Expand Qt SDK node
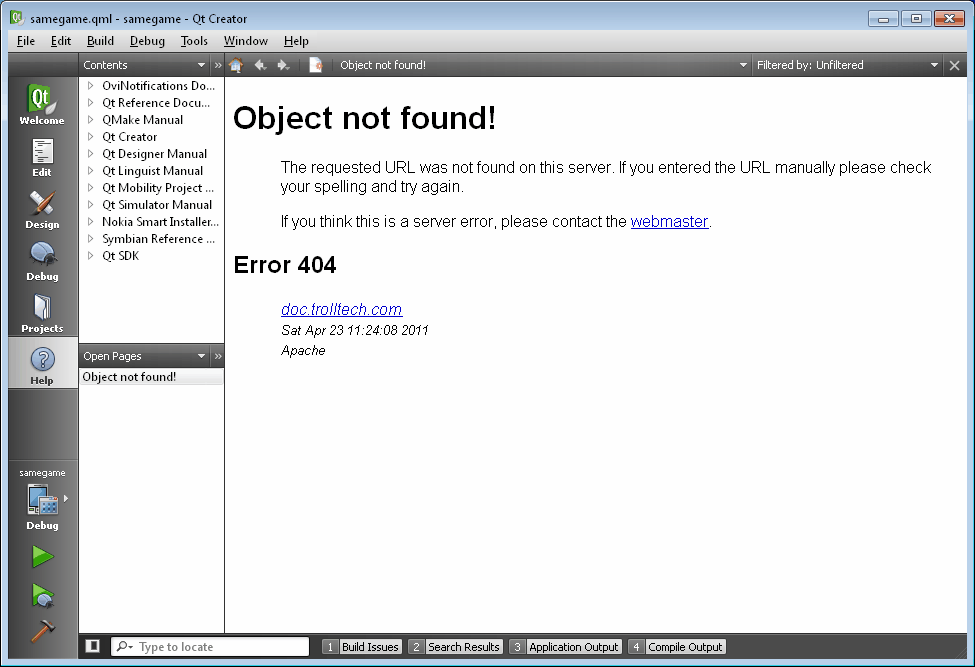This screenshot has width=975, height=667. point(90,255)
